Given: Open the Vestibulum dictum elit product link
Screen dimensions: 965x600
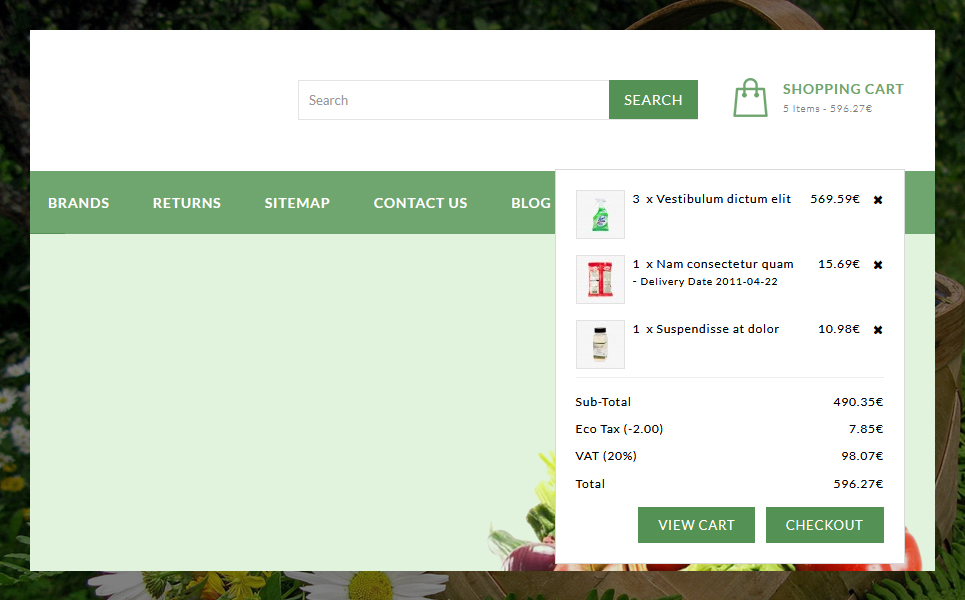Looking at the screenshot, I should [x=723, y=199].
